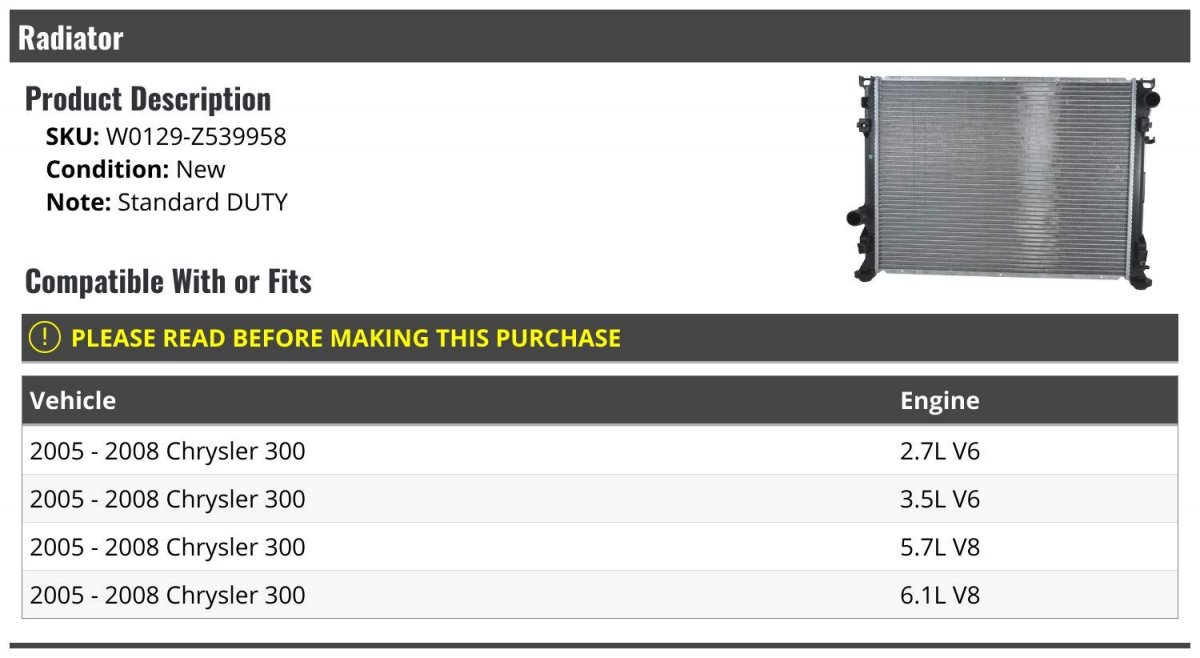The width and height of the screenshot is (1200, 658).
Task: Click the yellow exclamation warning icon
Action: 45,338
